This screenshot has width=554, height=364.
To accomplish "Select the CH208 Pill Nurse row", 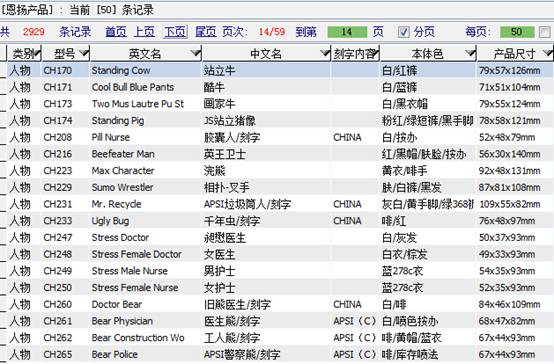I will pos(280,137).
